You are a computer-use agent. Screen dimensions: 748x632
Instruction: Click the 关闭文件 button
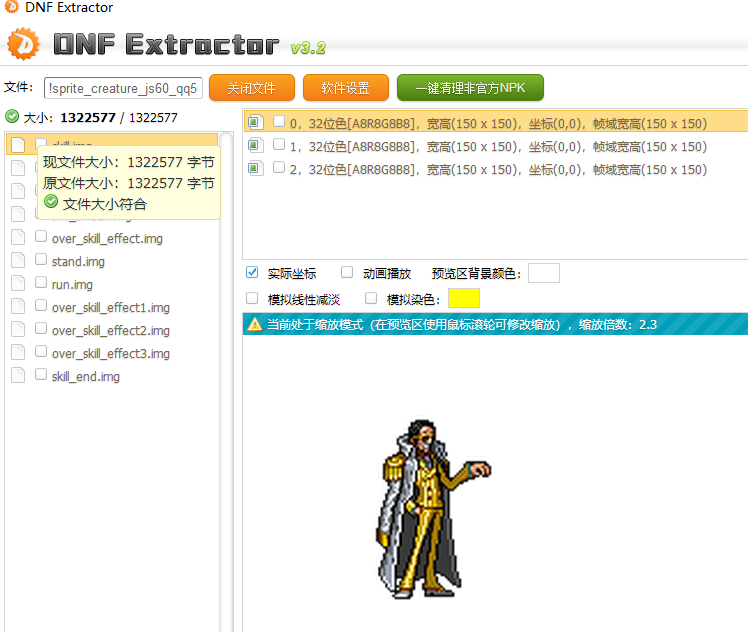[x=251, y=88]
